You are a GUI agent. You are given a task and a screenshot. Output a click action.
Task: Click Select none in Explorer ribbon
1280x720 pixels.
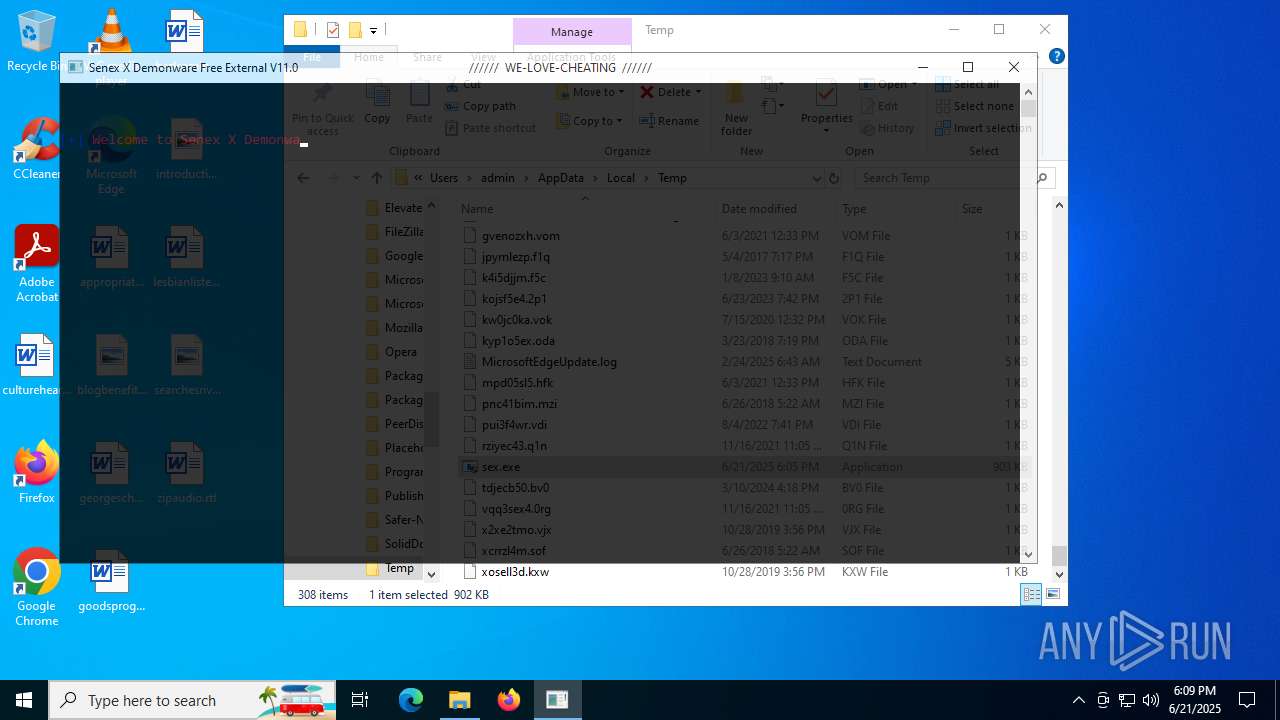pyautogui.click(x=975, y=106)
